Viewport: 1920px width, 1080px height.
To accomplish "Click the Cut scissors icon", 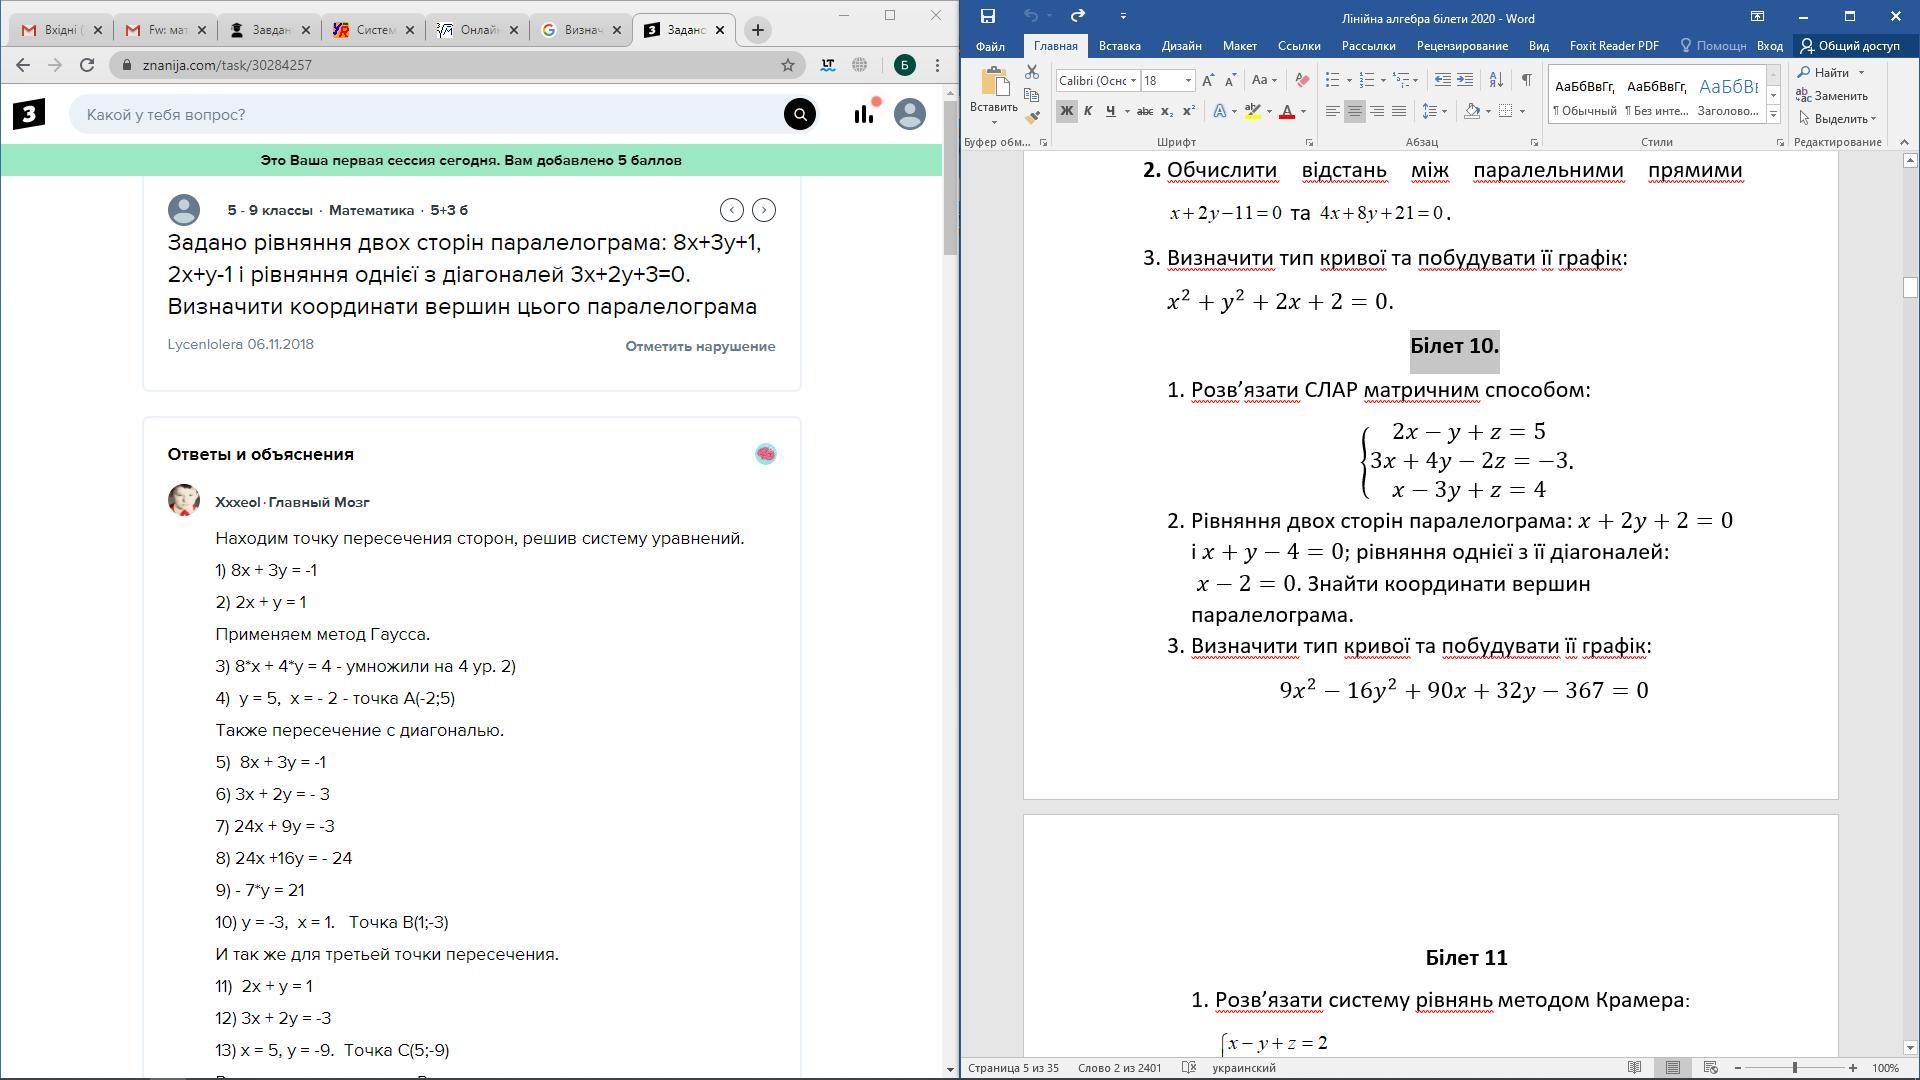I will 1032,72.
